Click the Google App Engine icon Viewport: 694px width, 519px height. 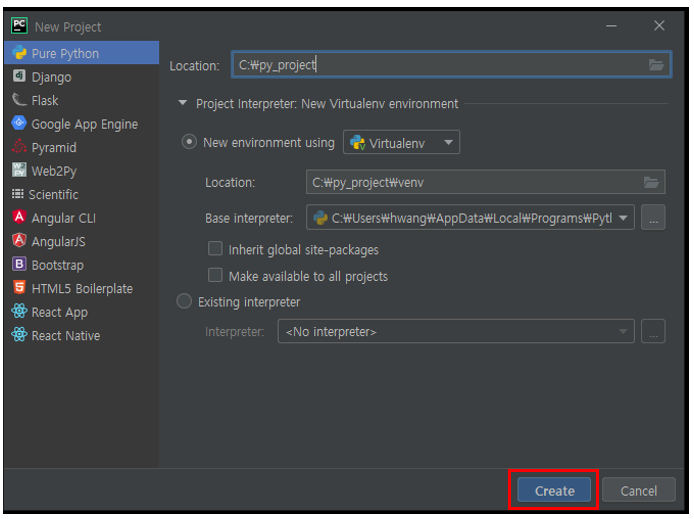click(x=19, y=123)
